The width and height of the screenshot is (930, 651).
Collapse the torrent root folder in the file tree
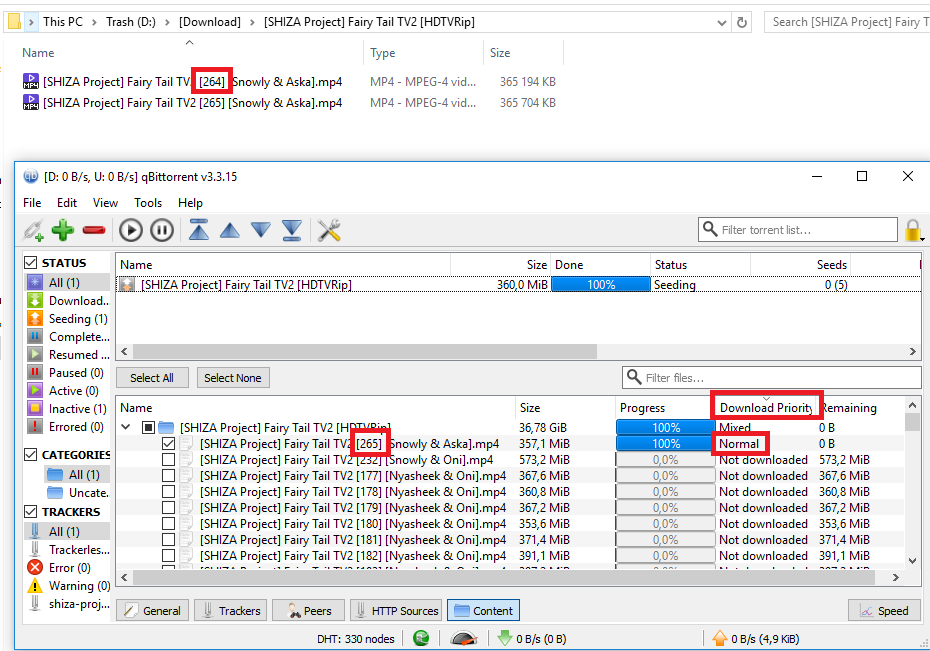(x=126, y=427)
